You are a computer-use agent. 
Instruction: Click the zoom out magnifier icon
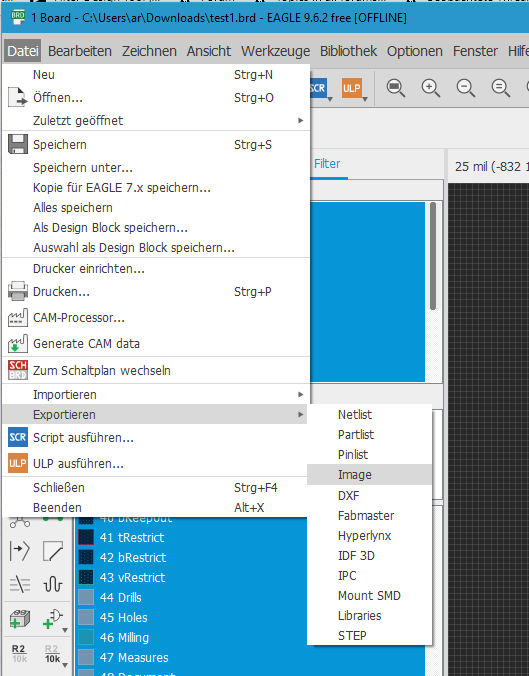click(466, 88)
